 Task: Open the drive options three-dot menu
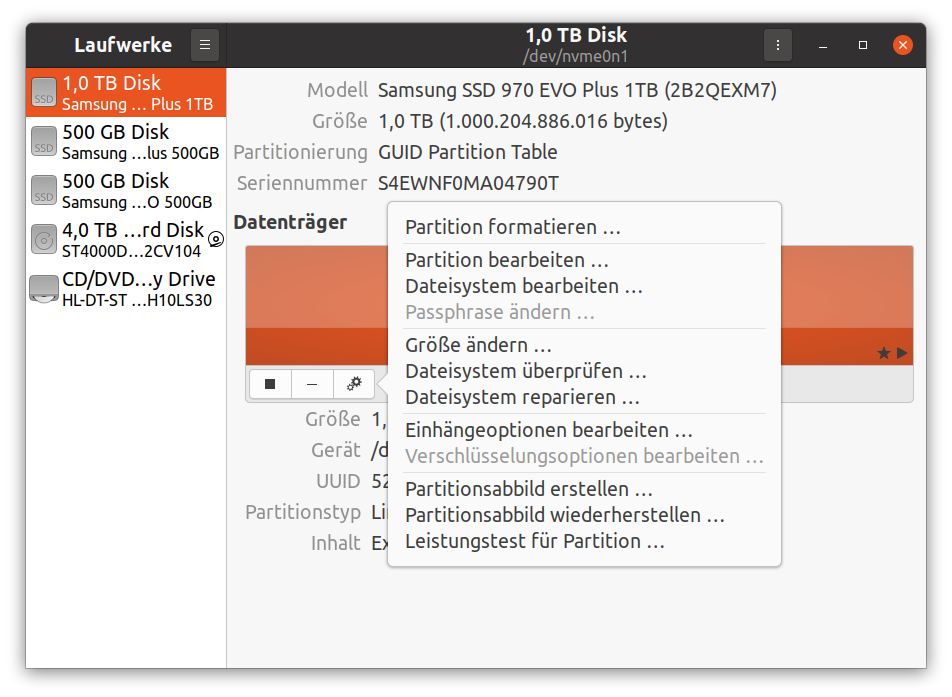(777, 45)
